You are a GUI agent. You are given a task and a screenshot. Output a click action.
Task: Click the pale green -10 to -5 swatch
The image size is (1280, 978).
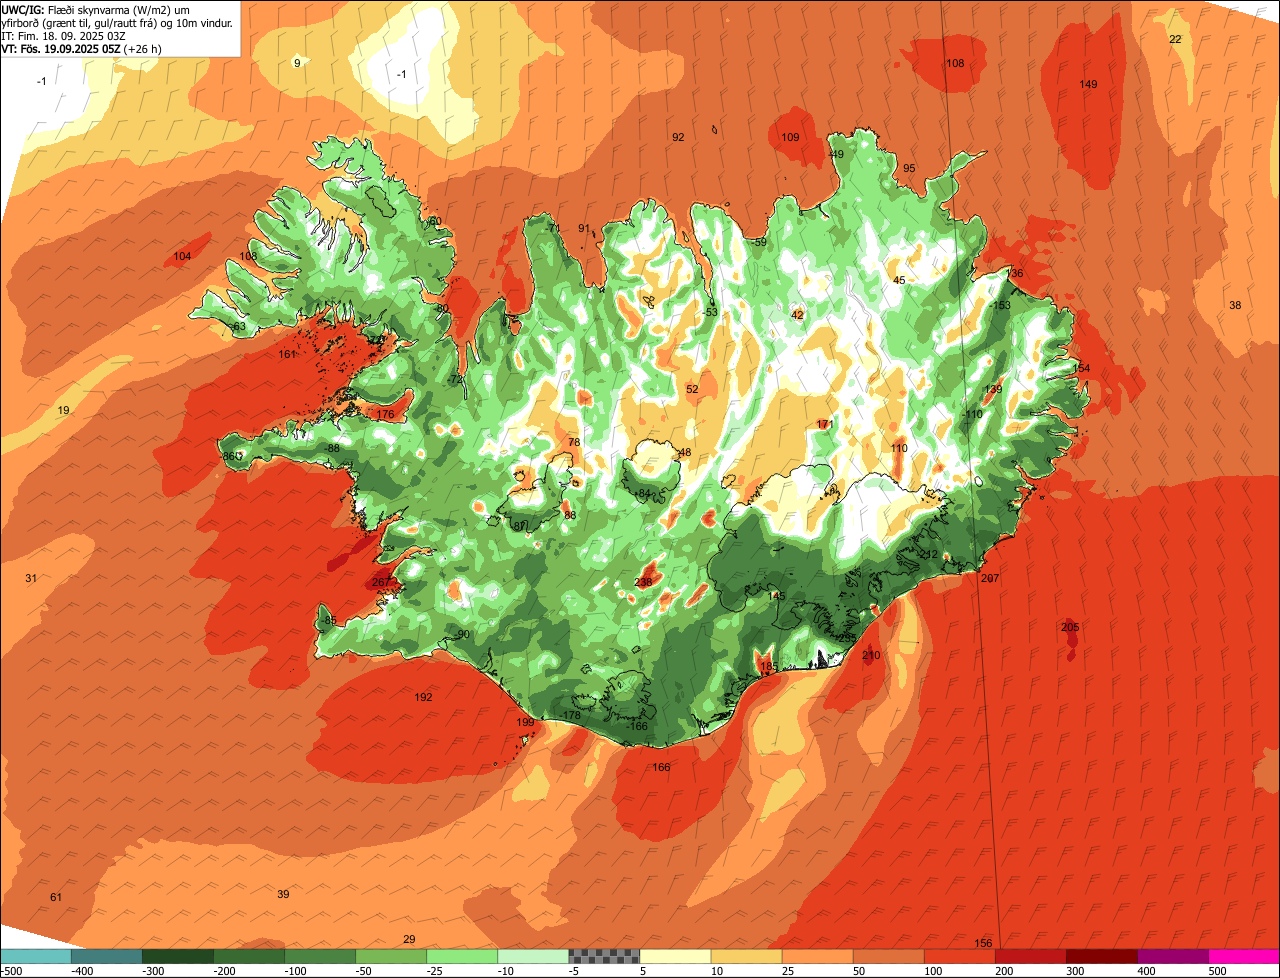pyautogui.click(x=533, y=956)
